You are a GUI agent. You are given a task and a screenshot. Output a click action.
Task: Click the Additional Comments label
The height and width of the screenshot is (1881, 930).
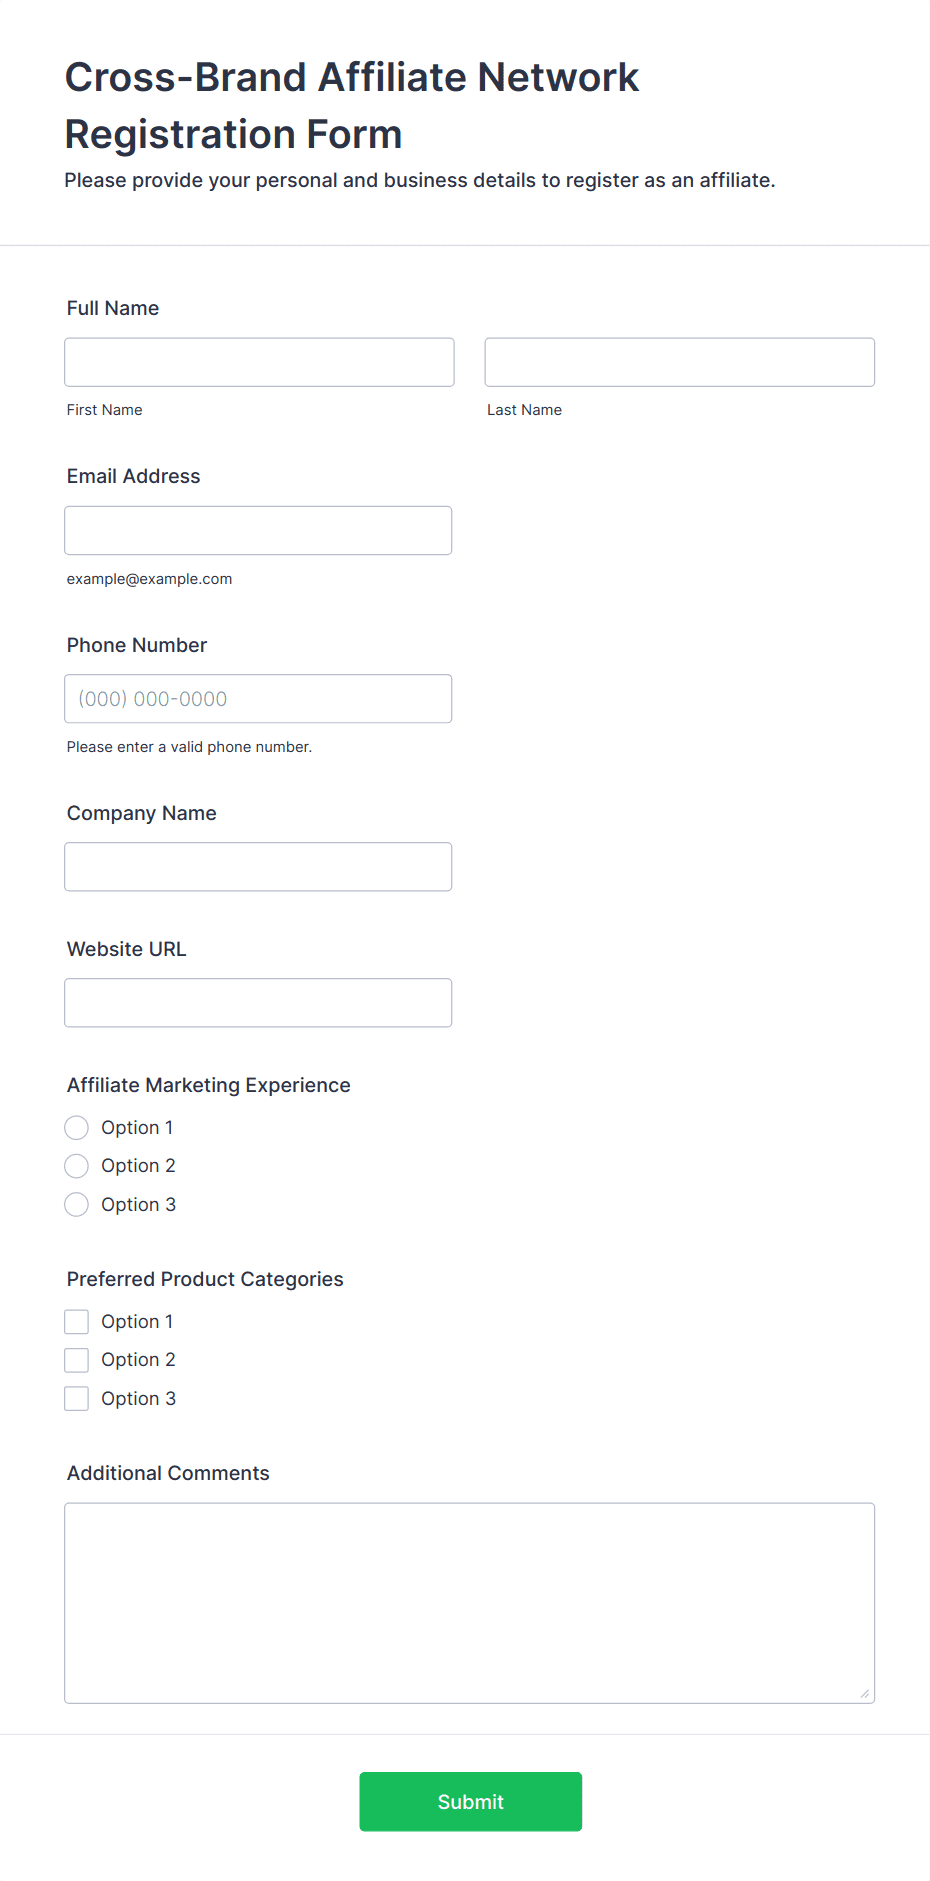tap(168, 1473)
